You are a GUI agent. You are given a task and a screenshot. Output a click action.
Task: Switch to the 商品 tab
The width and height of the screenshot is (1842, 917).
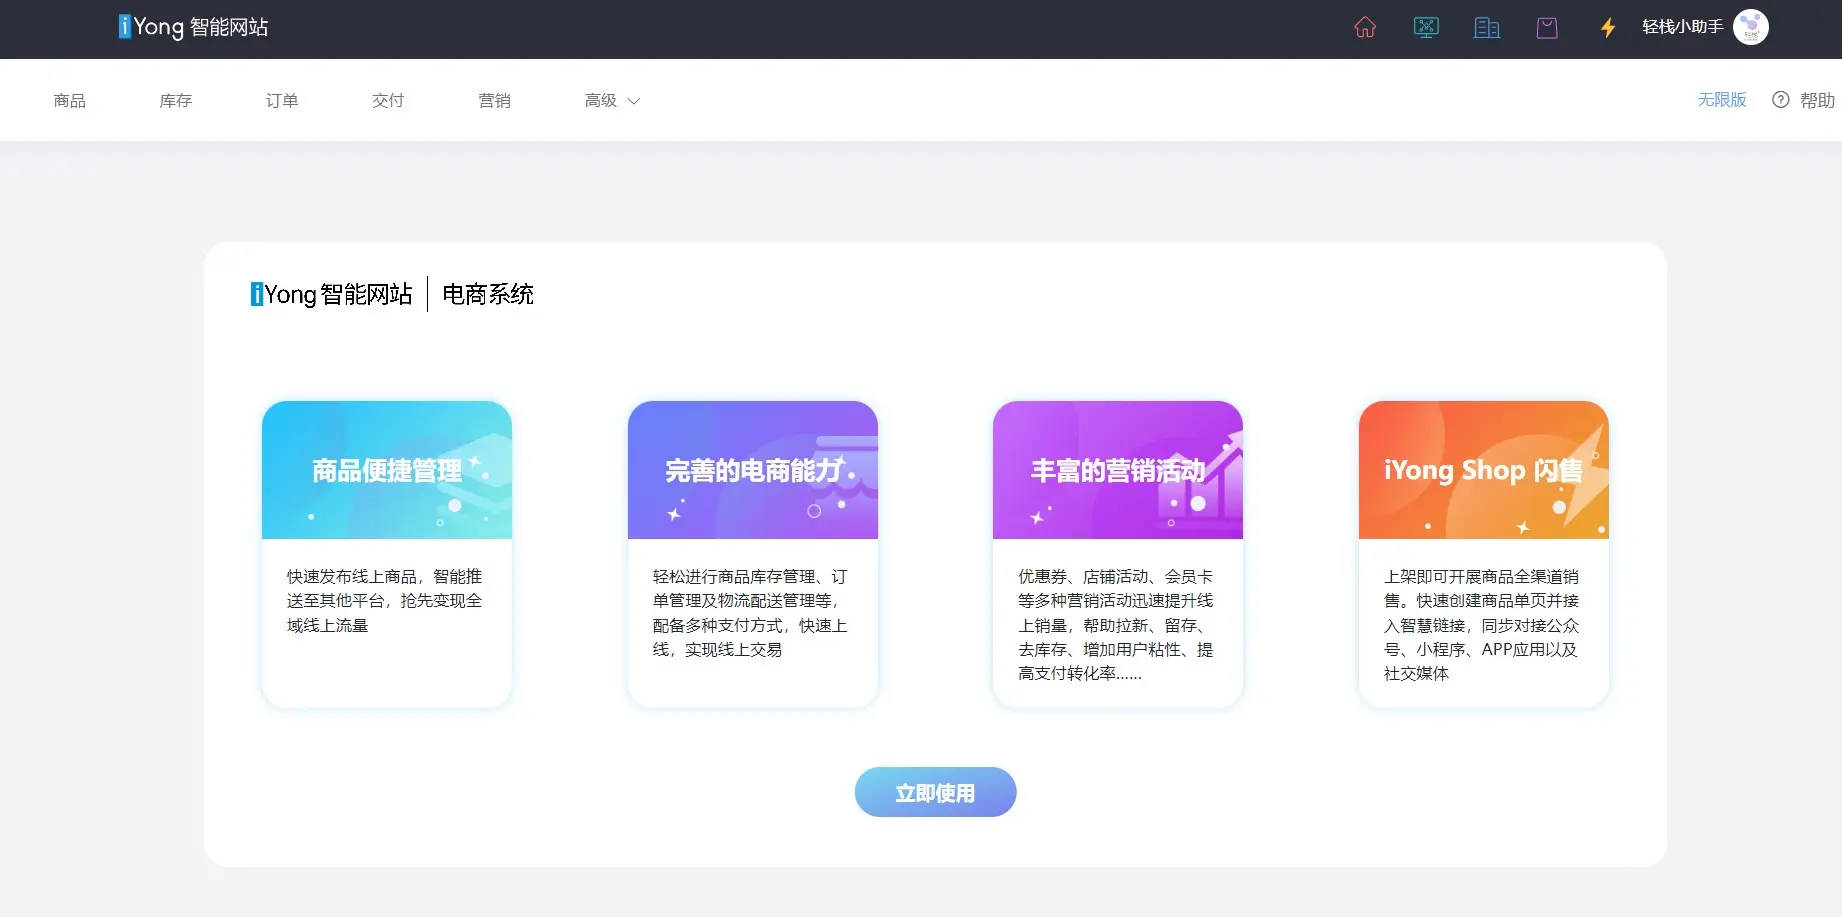point(69,100)
